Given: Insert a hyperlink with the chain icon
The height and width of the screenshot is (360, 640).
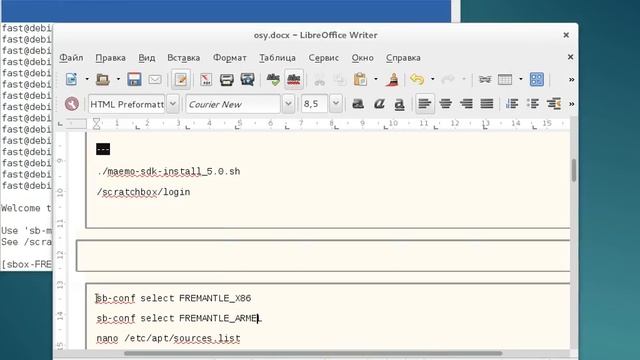Looking at the screenshot, I should 485,79.
